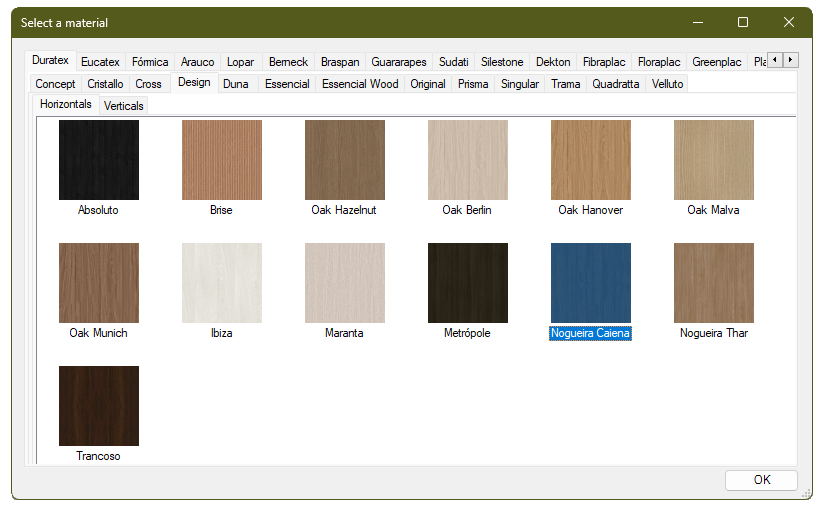This screenshot has height=508, width=820.
Task: Switch to the Cristallo collection tab
Action: tap(105, 84)
